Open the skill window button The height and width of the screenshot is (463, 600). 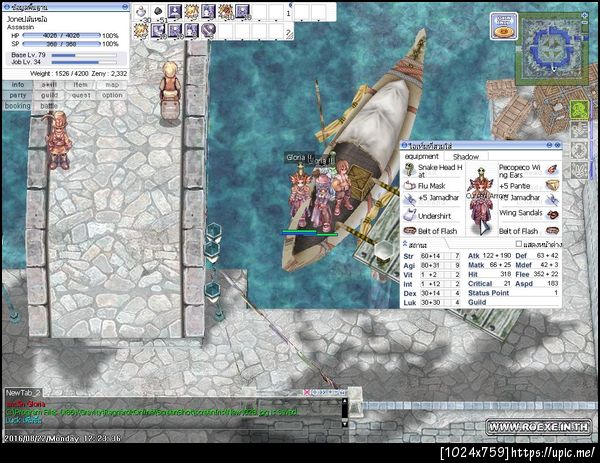[x=49, y=85]
